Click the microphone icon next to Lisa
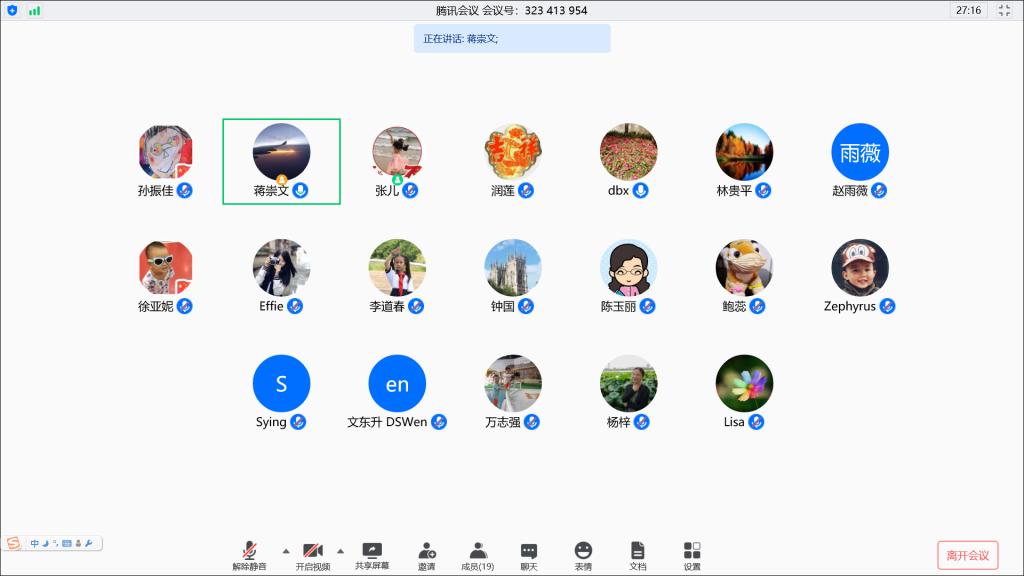Viewport: 1024px width, 576px height. pyautogui.click(x=757, y=422)
